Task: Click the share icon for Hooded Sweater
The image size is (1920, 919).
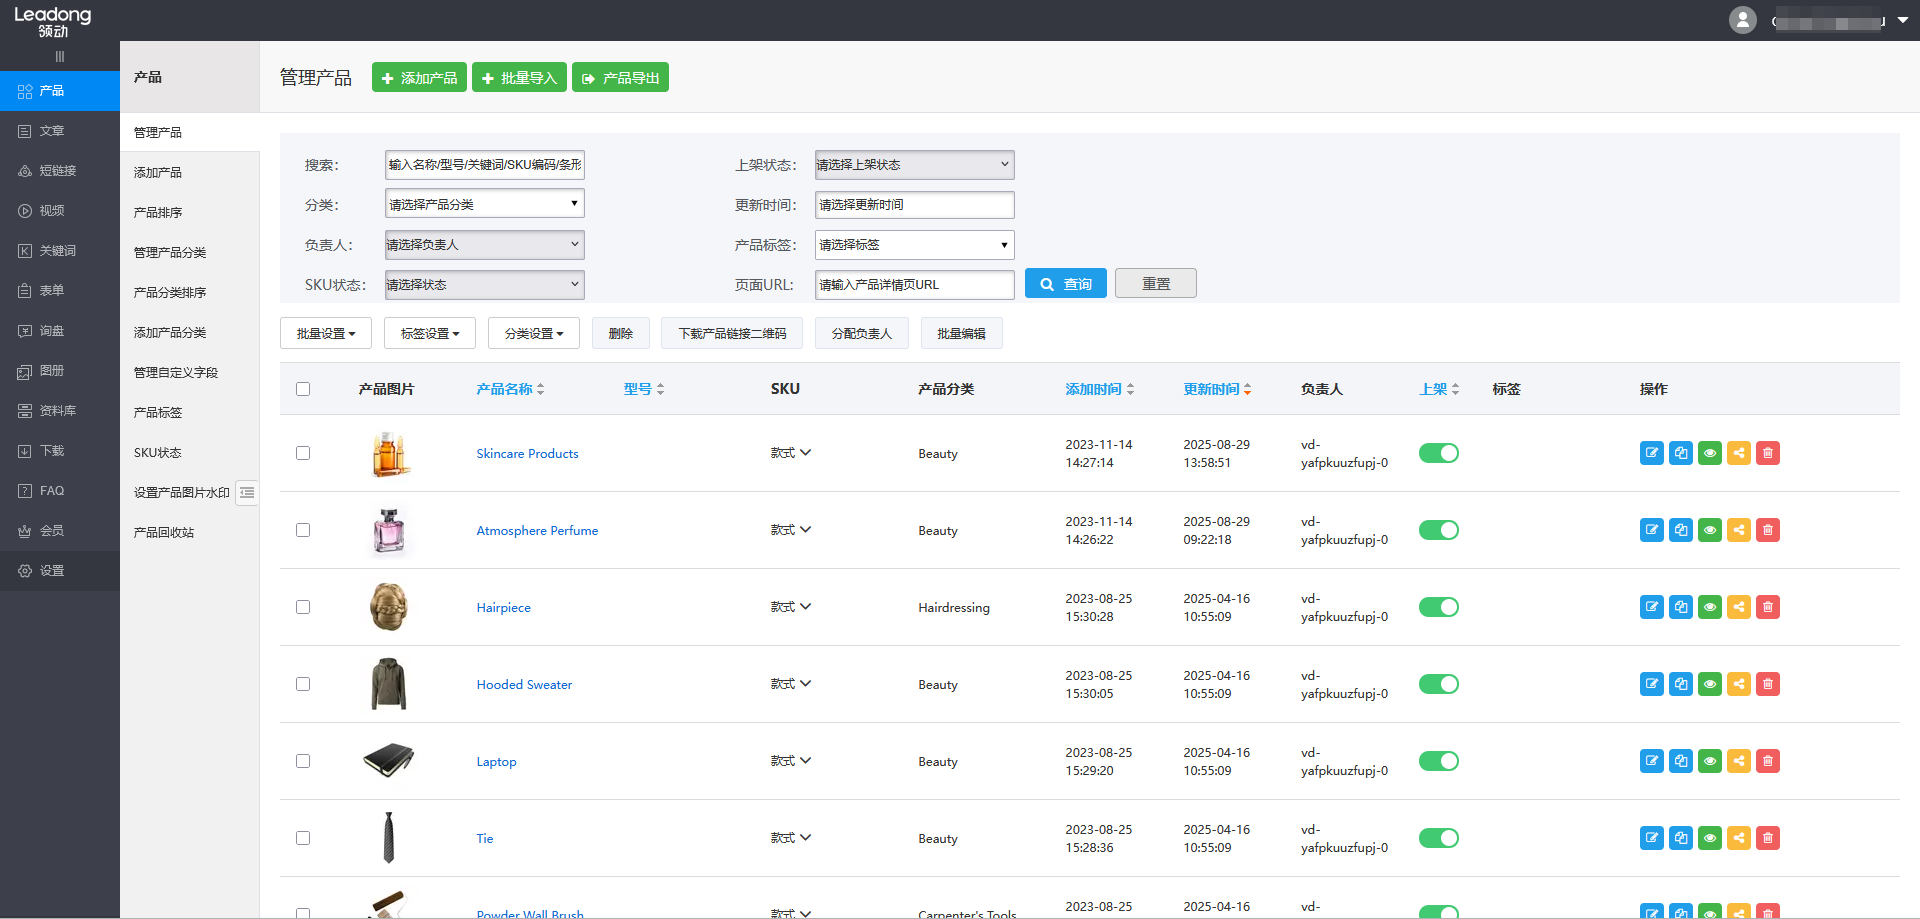Action: (1739, 684)
